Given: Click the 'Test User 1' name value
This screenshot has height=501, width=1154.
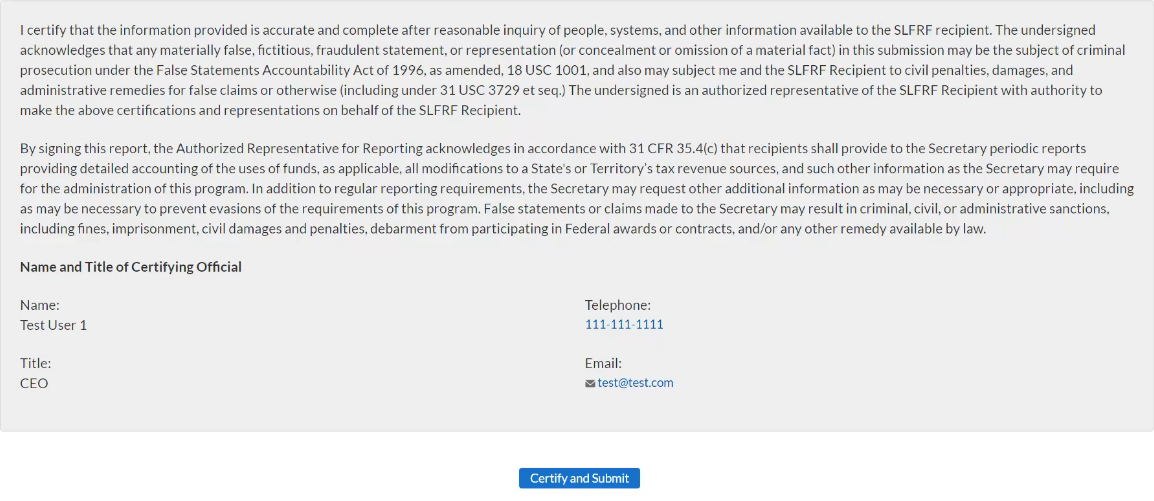Looking at the screenshot, I should coord(53,325).
